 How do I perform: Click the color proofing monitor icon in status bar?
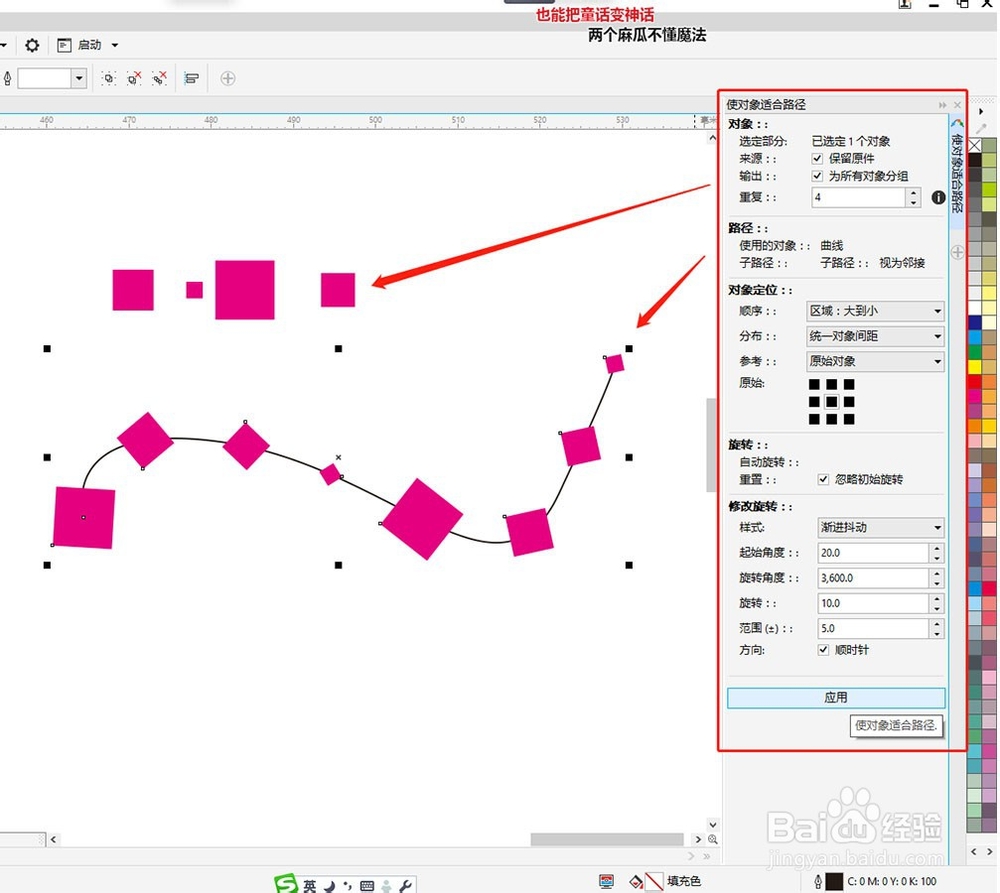coord(607,882)
